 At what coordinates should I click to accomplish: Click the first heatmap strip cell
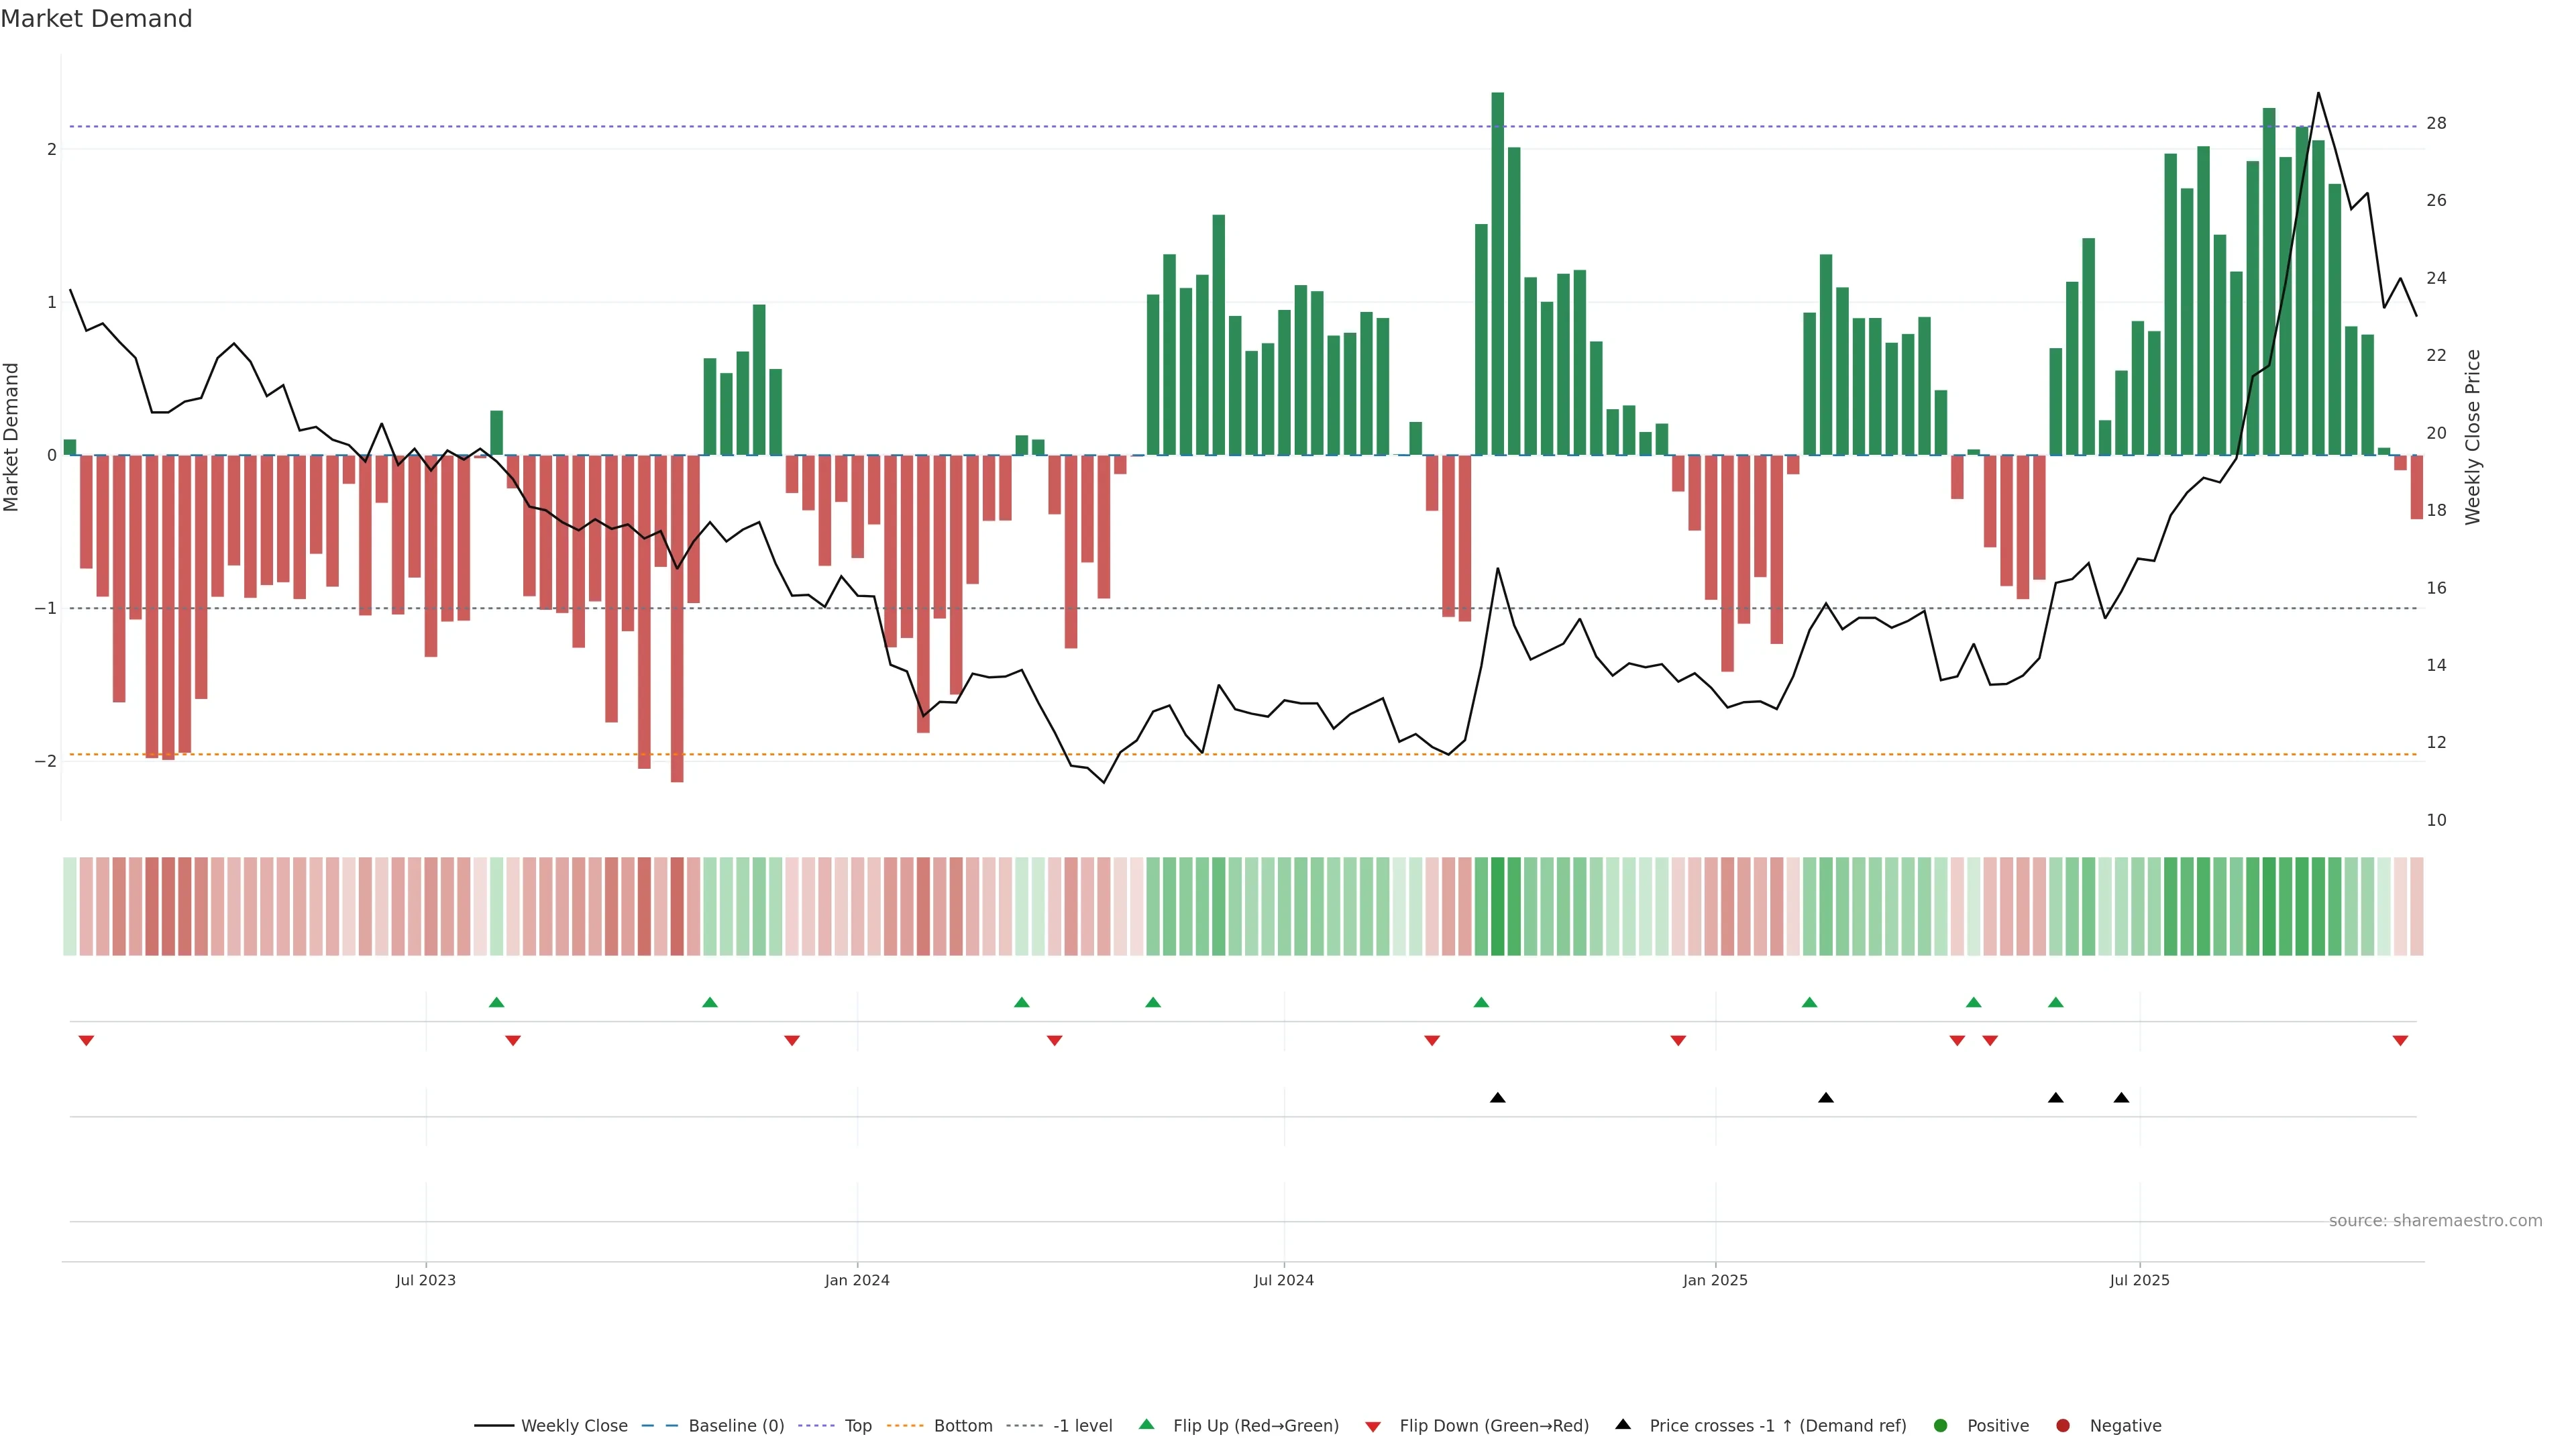[x=69, y=906]
